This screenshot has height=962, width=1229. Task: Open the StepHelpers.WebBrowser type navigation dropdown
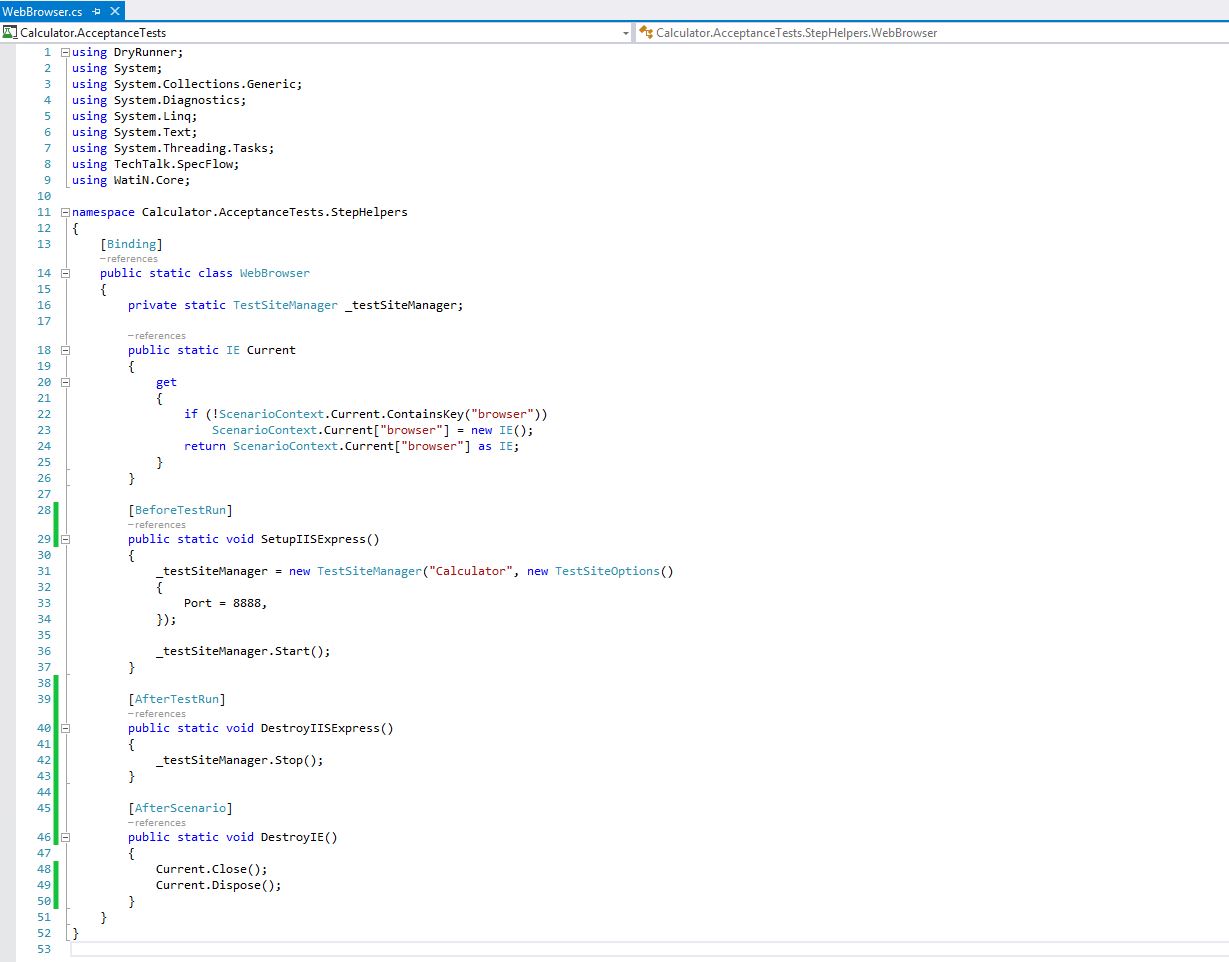pos(932,33)
